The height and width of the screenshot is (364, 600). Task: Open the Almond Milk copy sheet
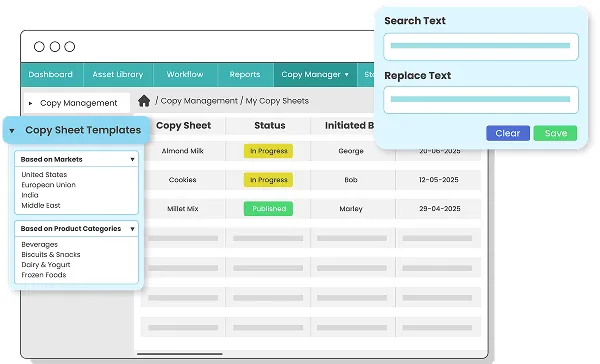[183, 151]
